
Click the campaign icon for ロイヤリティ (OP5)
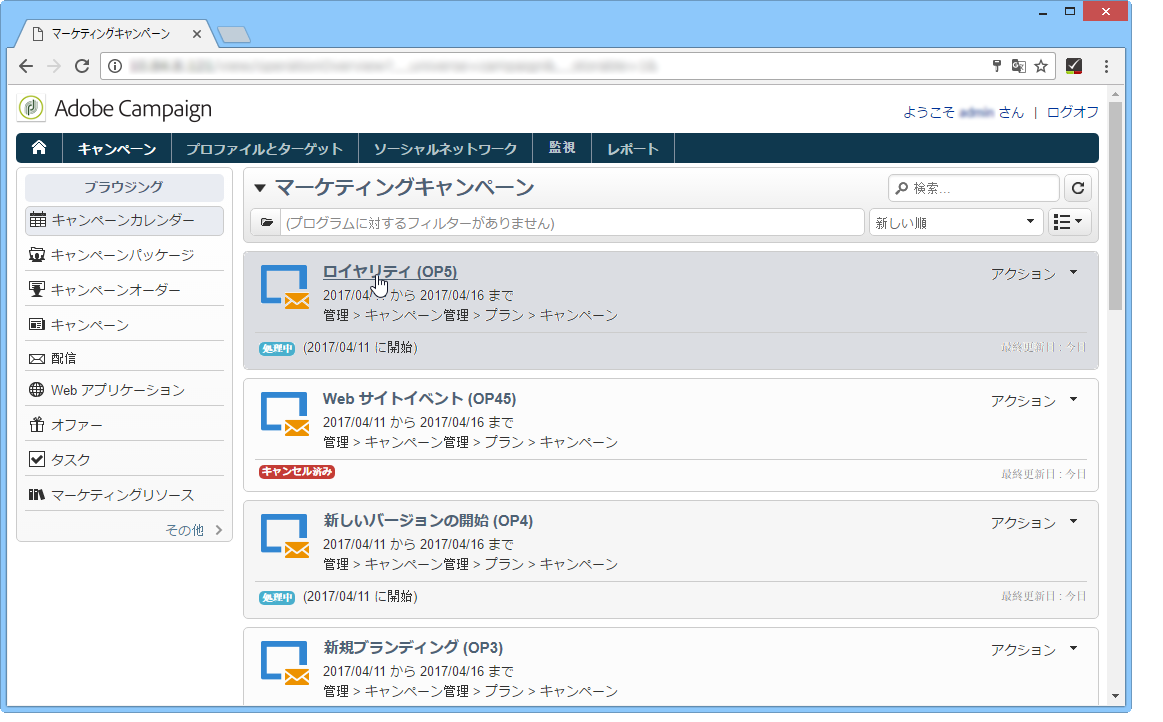(285, 286)
